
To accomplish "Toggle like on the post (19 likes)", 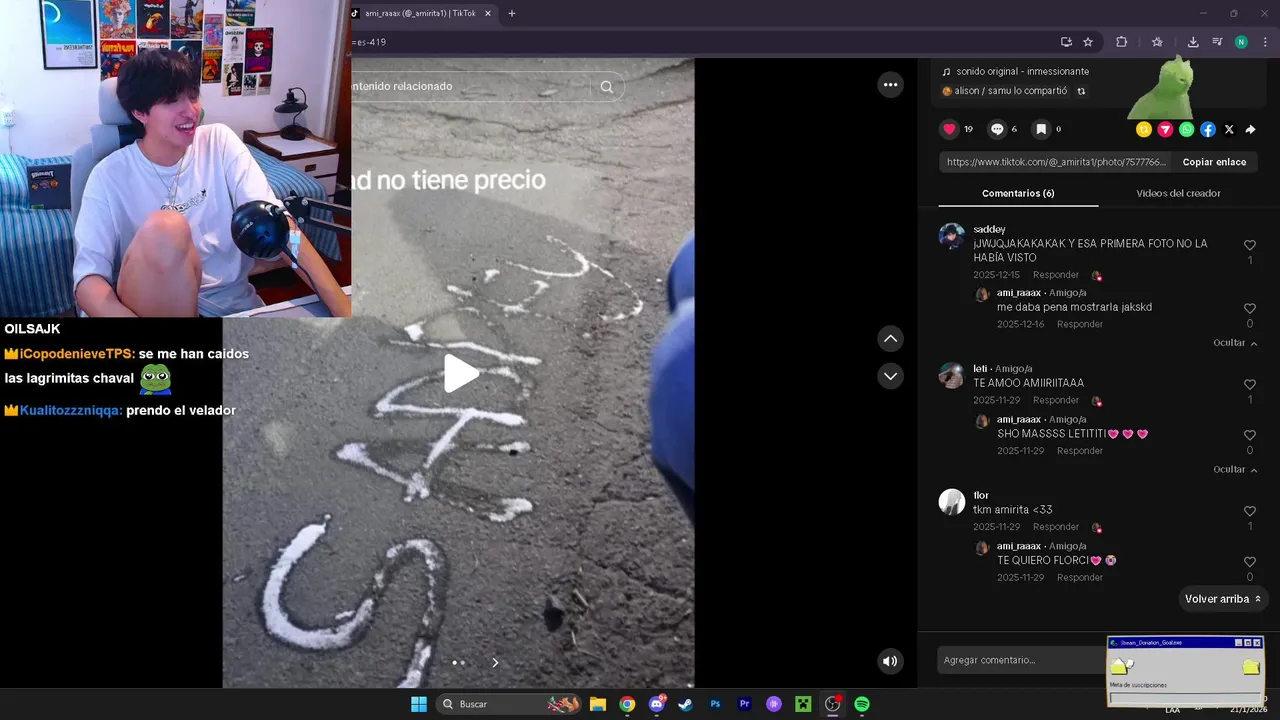I will [x=949, y=129].
